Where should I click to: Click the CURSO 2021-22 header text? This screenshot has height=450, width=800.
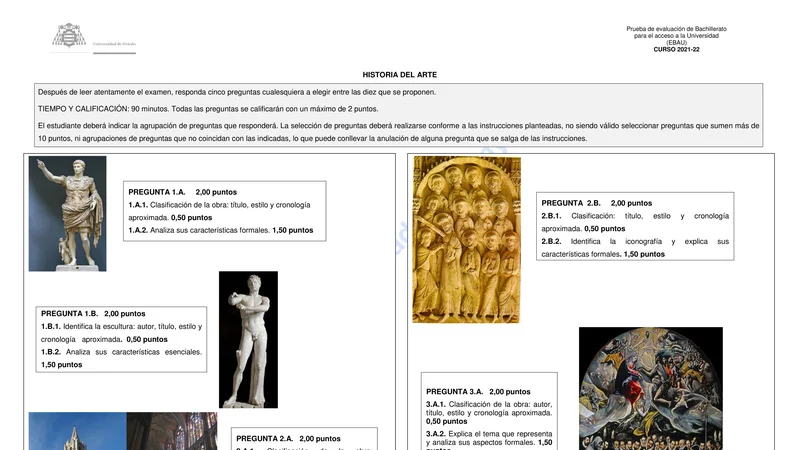click(676, 50)
